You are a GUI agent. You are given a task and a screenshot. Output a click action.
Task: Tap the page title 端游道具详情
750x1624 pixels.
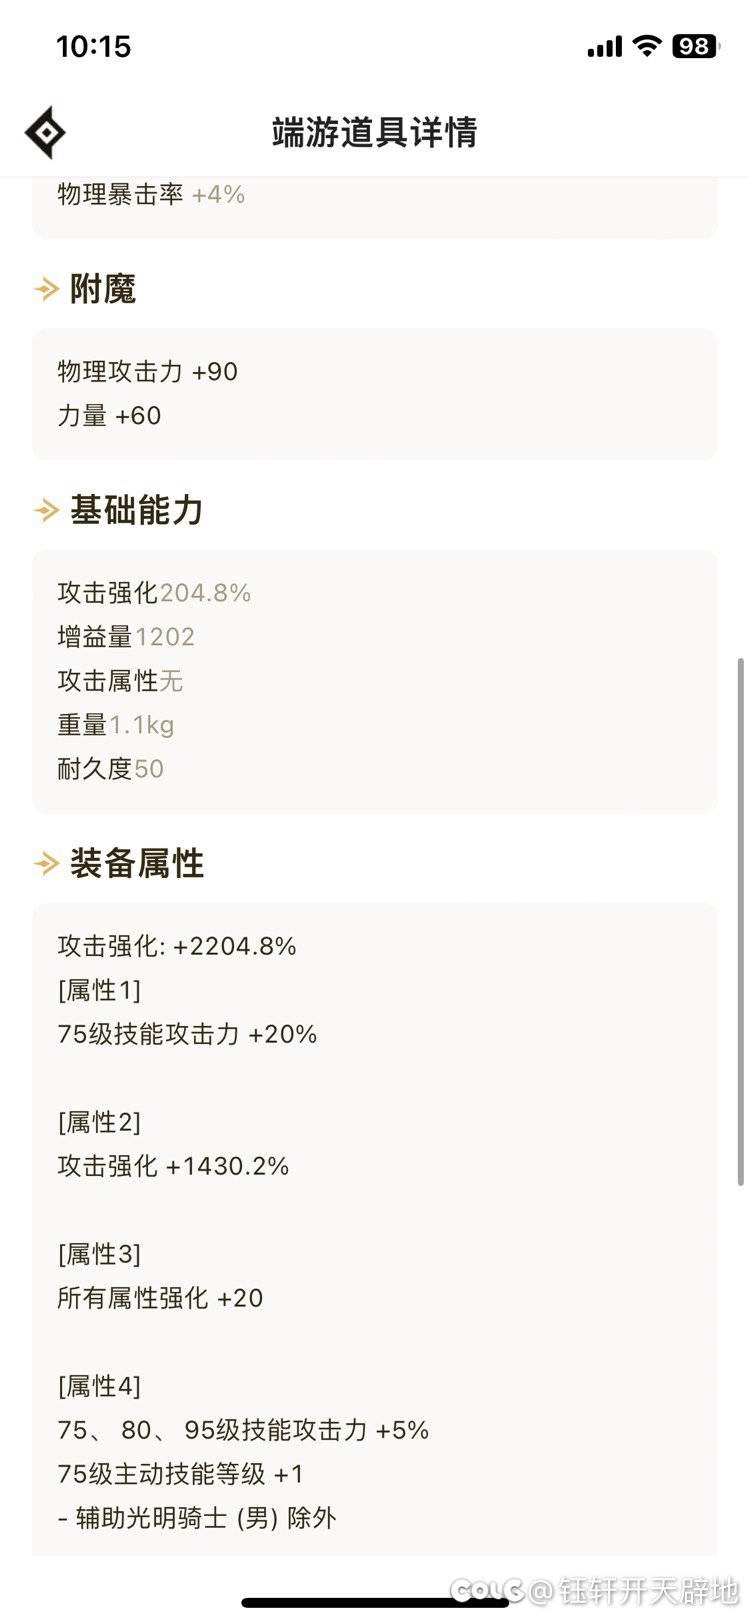[x=375, y=132]
